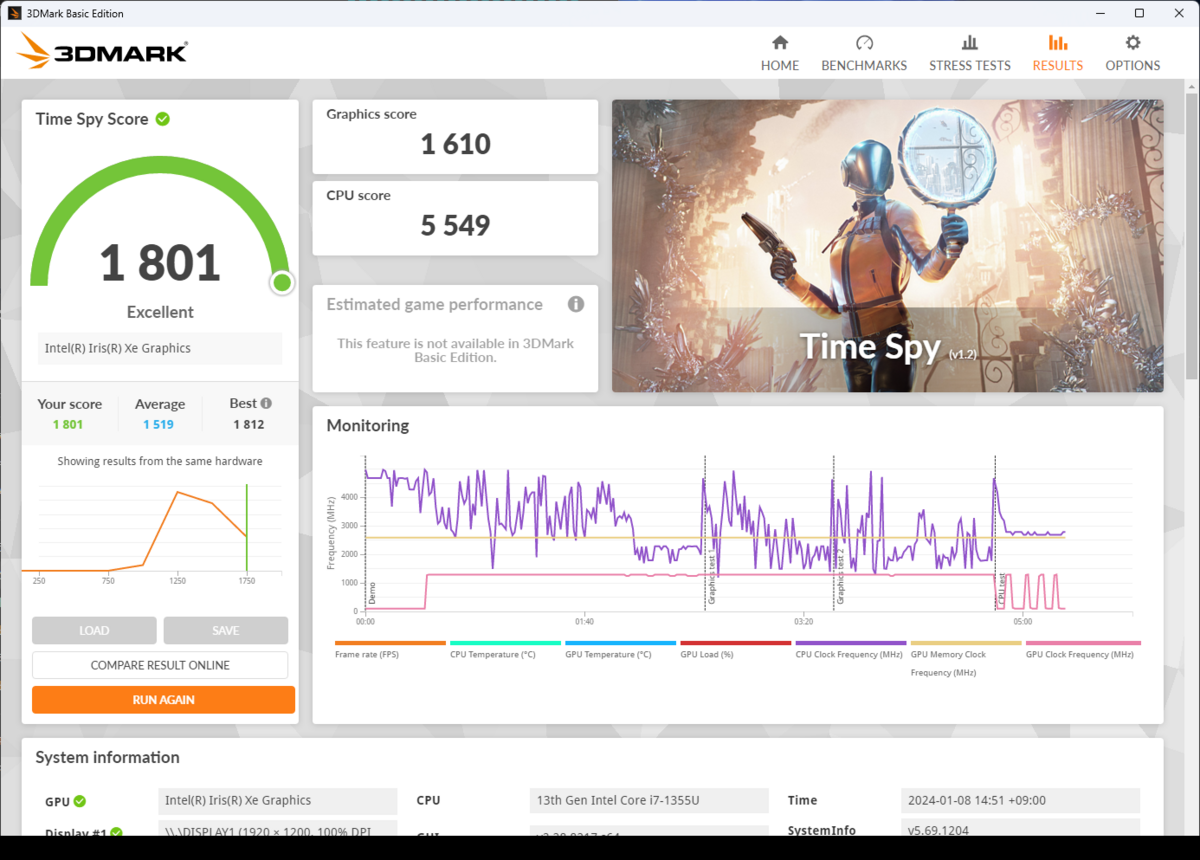
Task: Click the Time field 2024-01-08 14:51
Action: click(x=1020, y=800)
